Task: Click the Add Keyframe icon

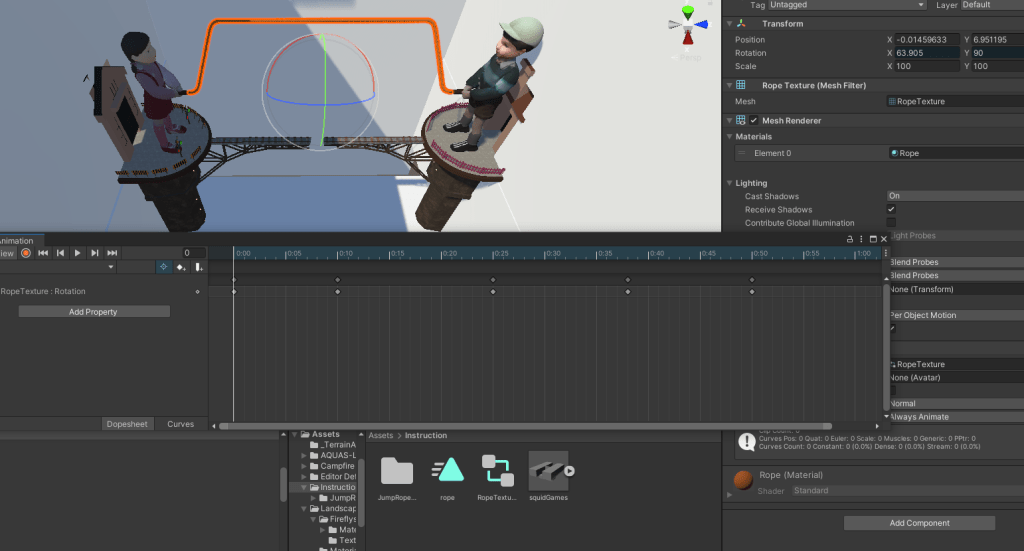Action: (x=181, y=267)
